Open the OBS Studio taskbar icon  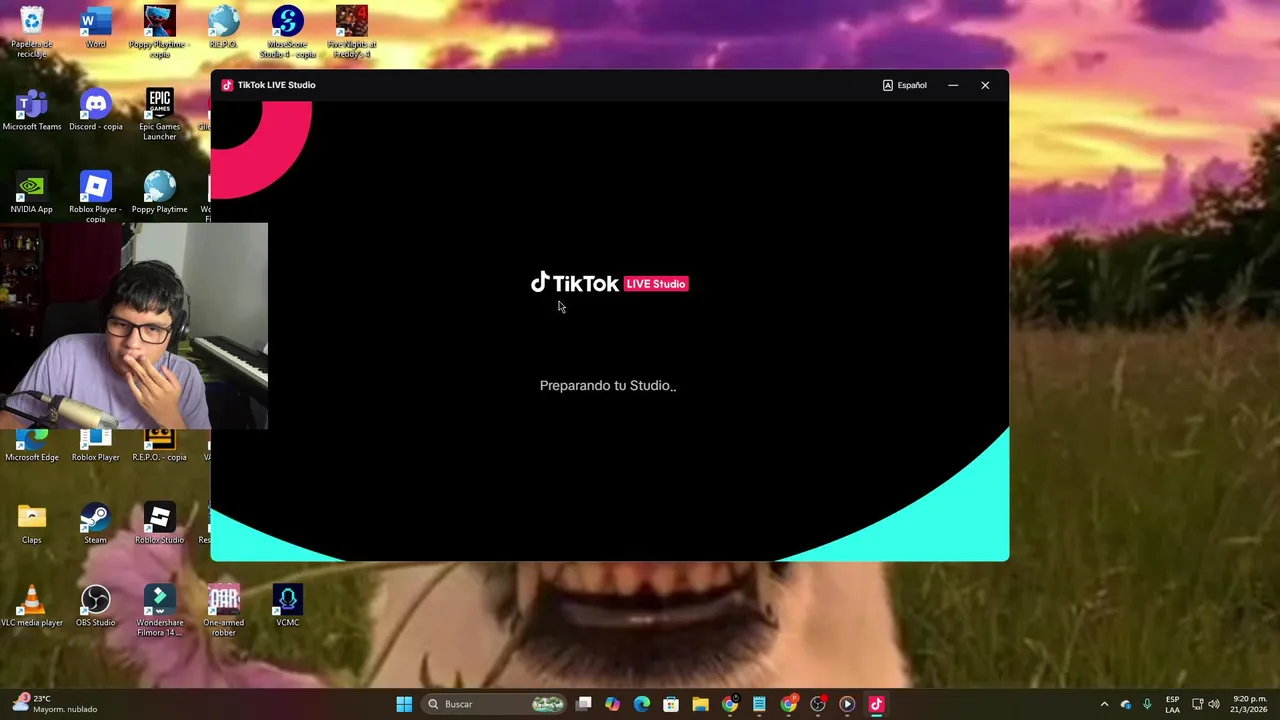[818, 704]
